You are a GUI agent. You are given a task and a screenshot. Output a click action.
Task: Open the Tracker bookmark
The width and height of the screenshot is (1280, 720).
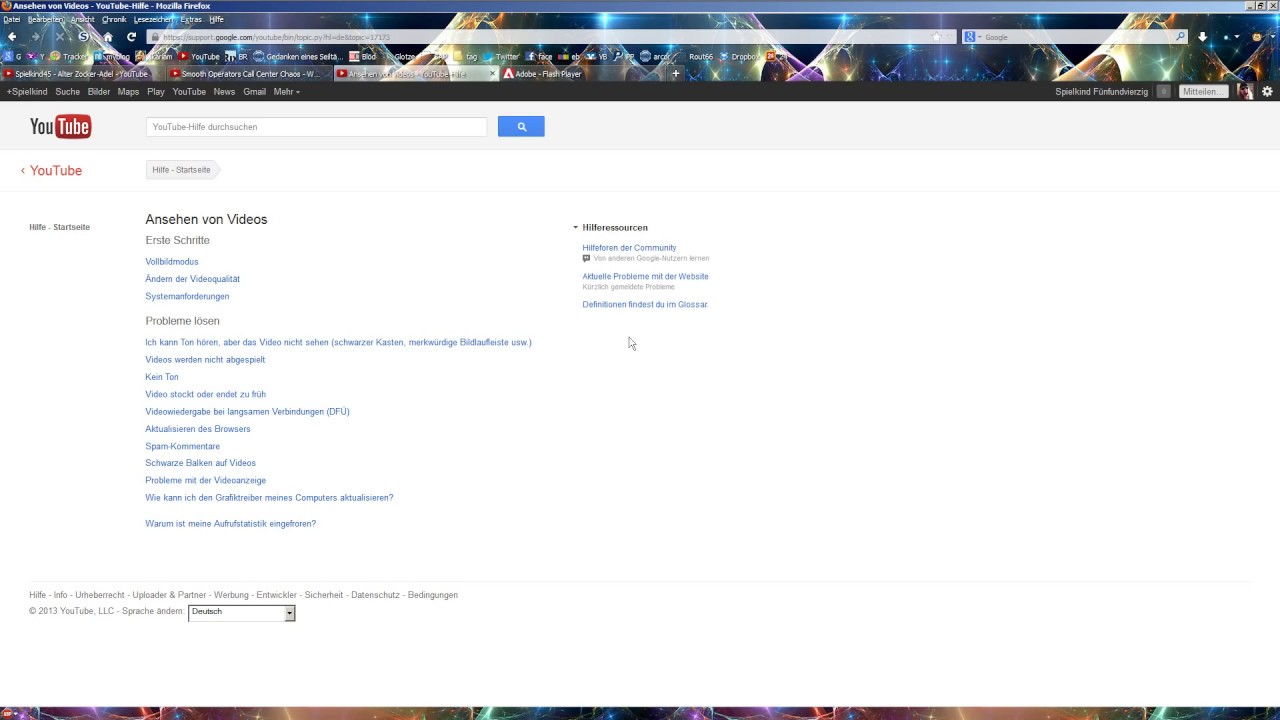click(x=69, y=57)
